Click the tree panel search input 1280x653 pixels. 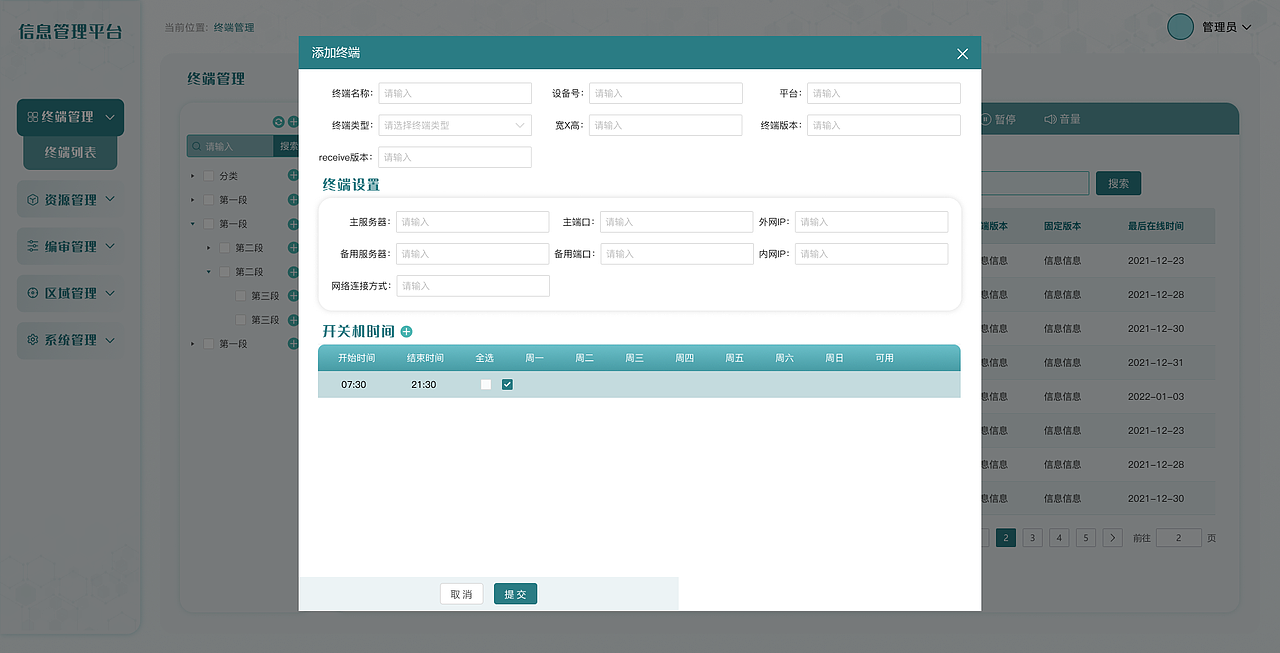230,146
